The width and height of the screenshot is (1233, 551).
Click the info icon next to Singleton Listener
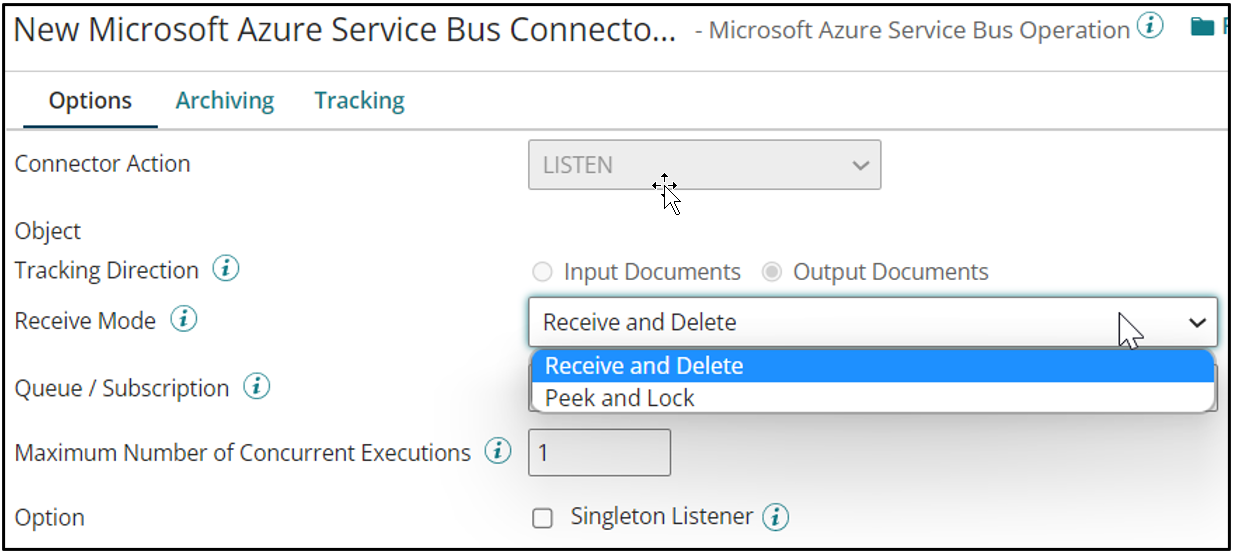[x=776, y=517]
